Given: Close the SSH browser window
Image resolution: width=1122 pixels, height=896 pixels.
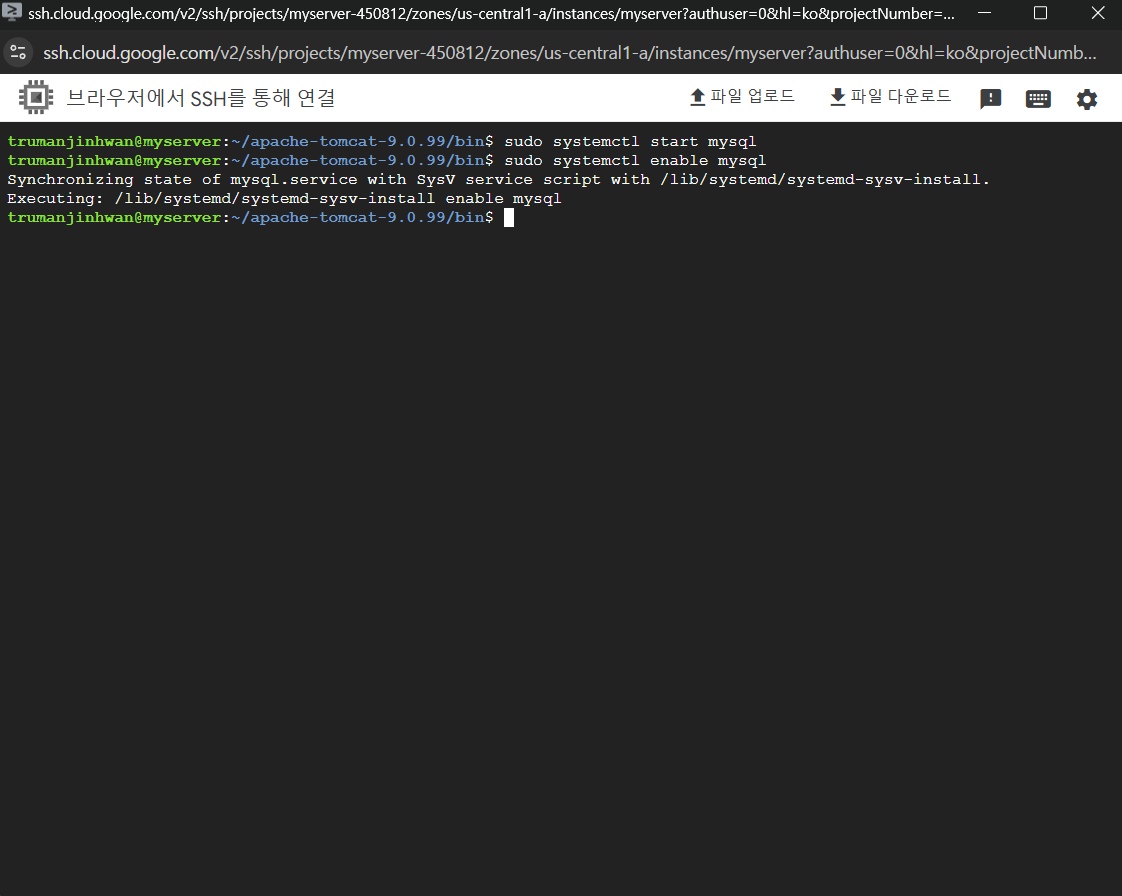Looking at the screenshot, I should [1097, 13].
